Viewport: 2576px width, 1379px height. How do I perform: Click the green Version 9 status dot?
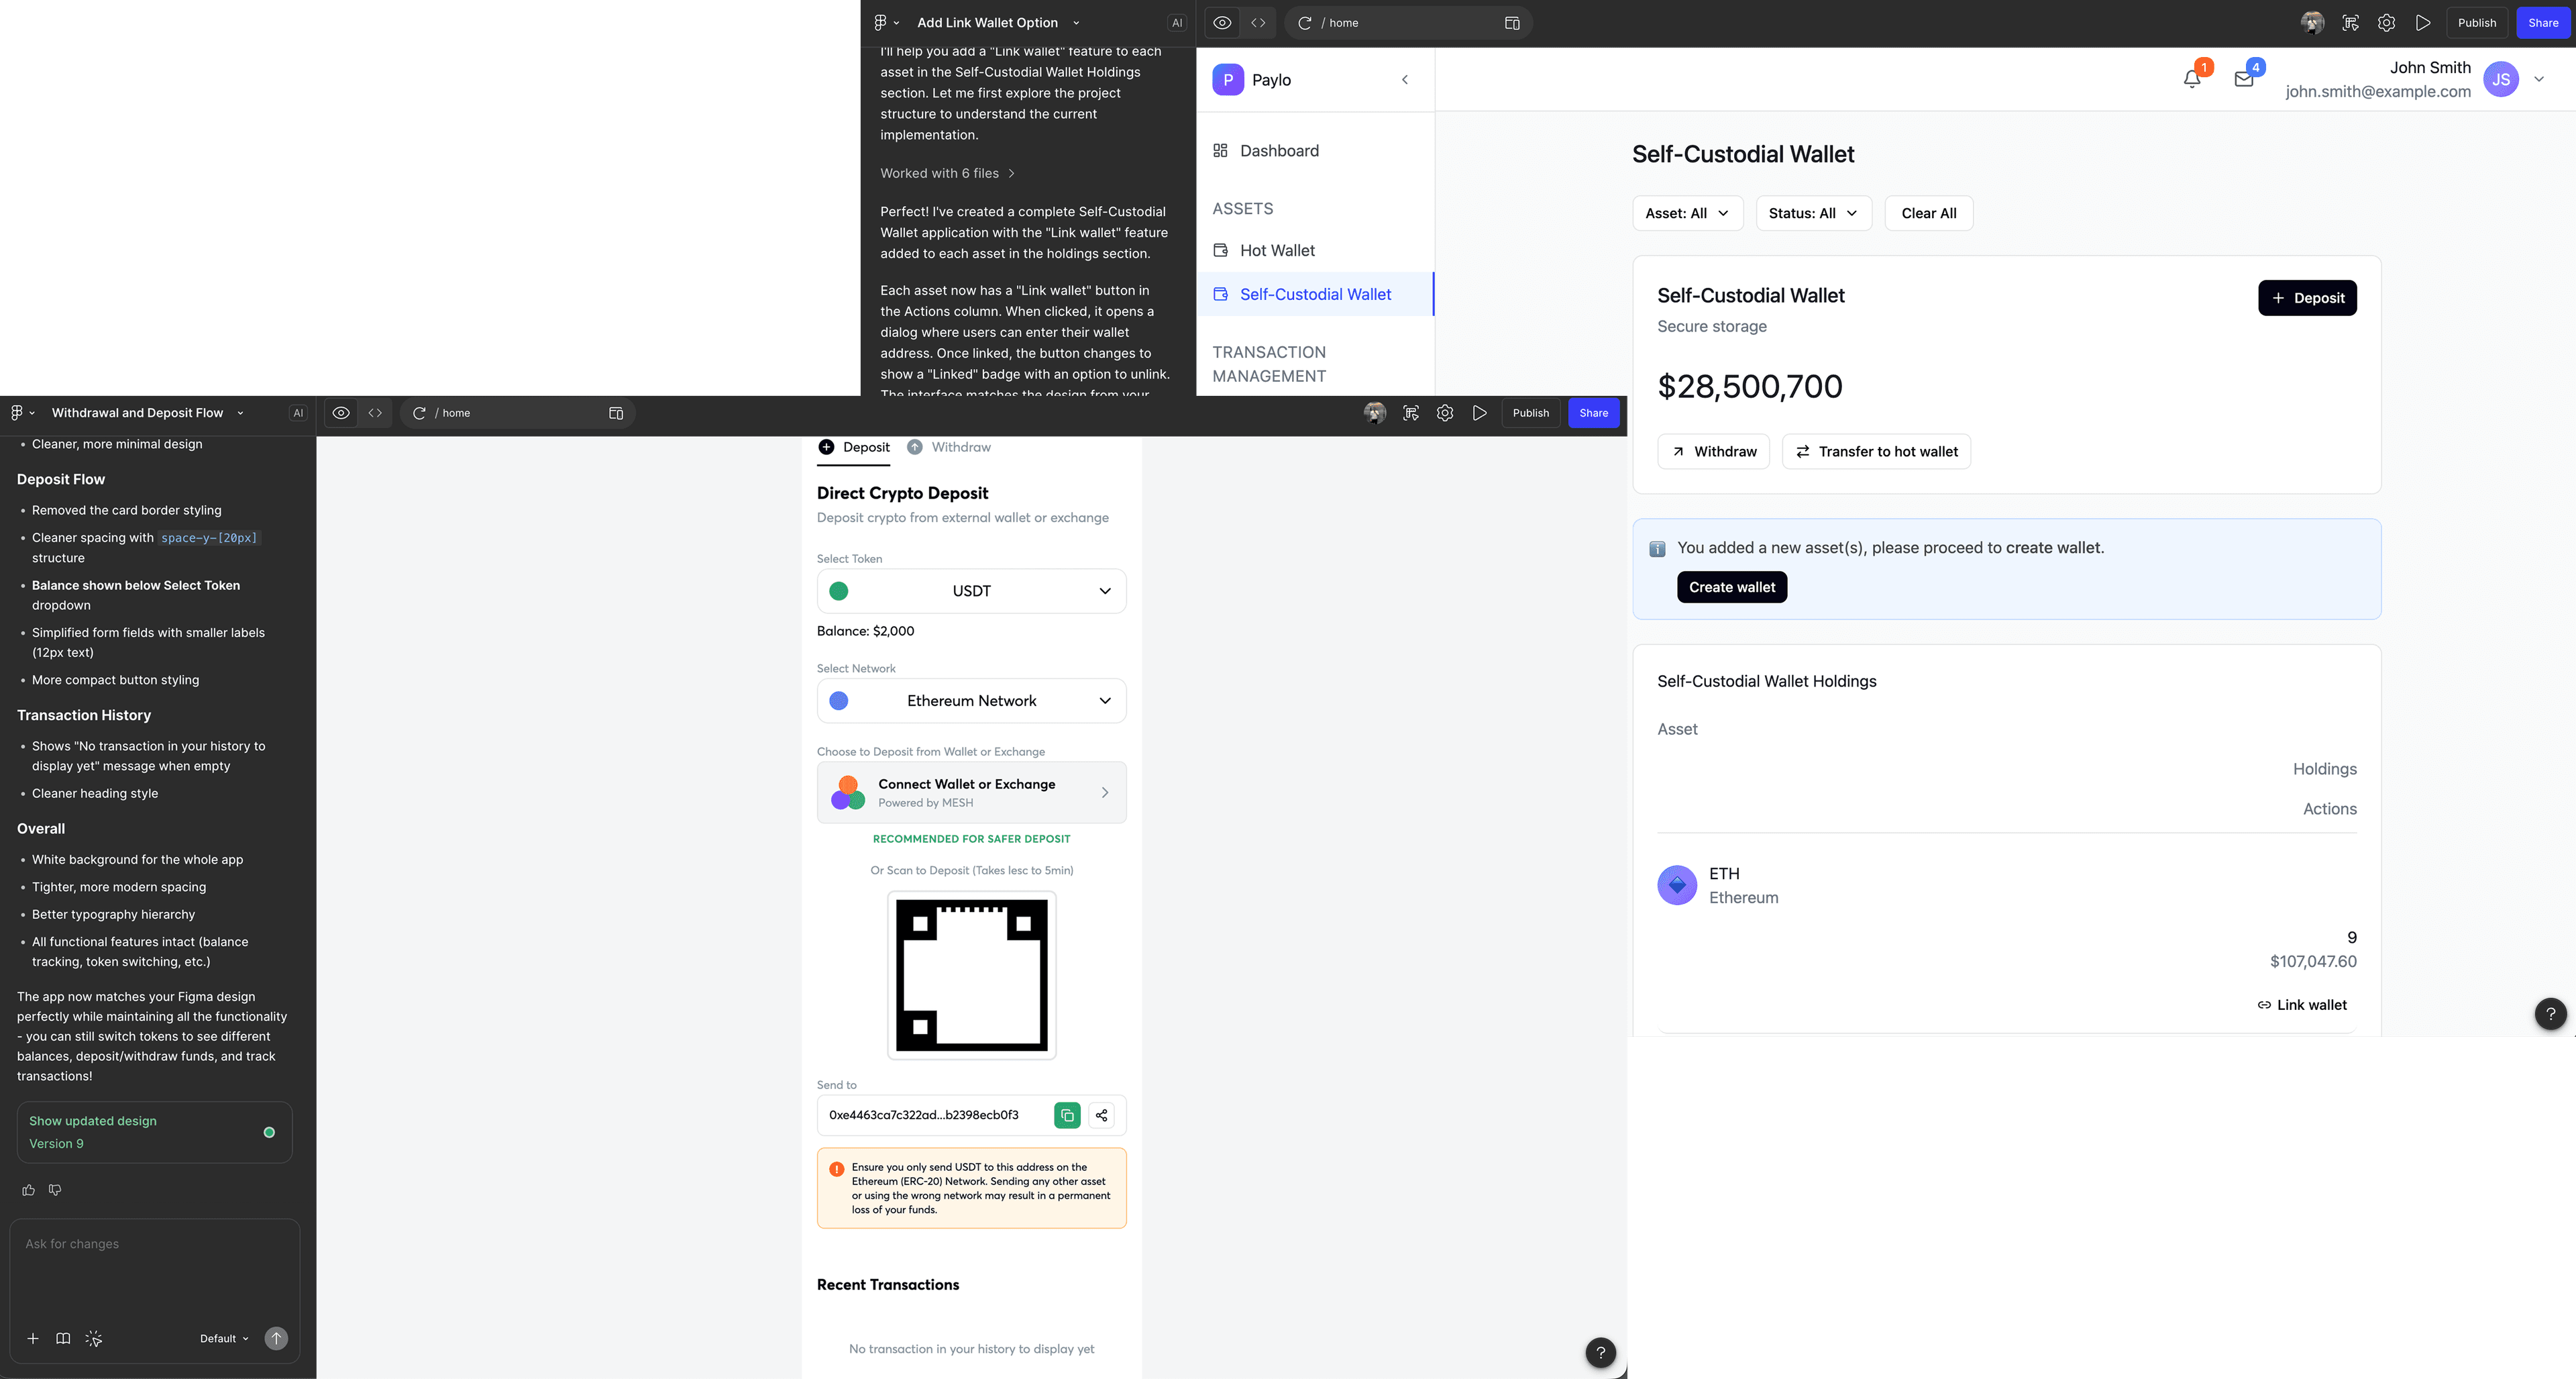point(269,1132)
